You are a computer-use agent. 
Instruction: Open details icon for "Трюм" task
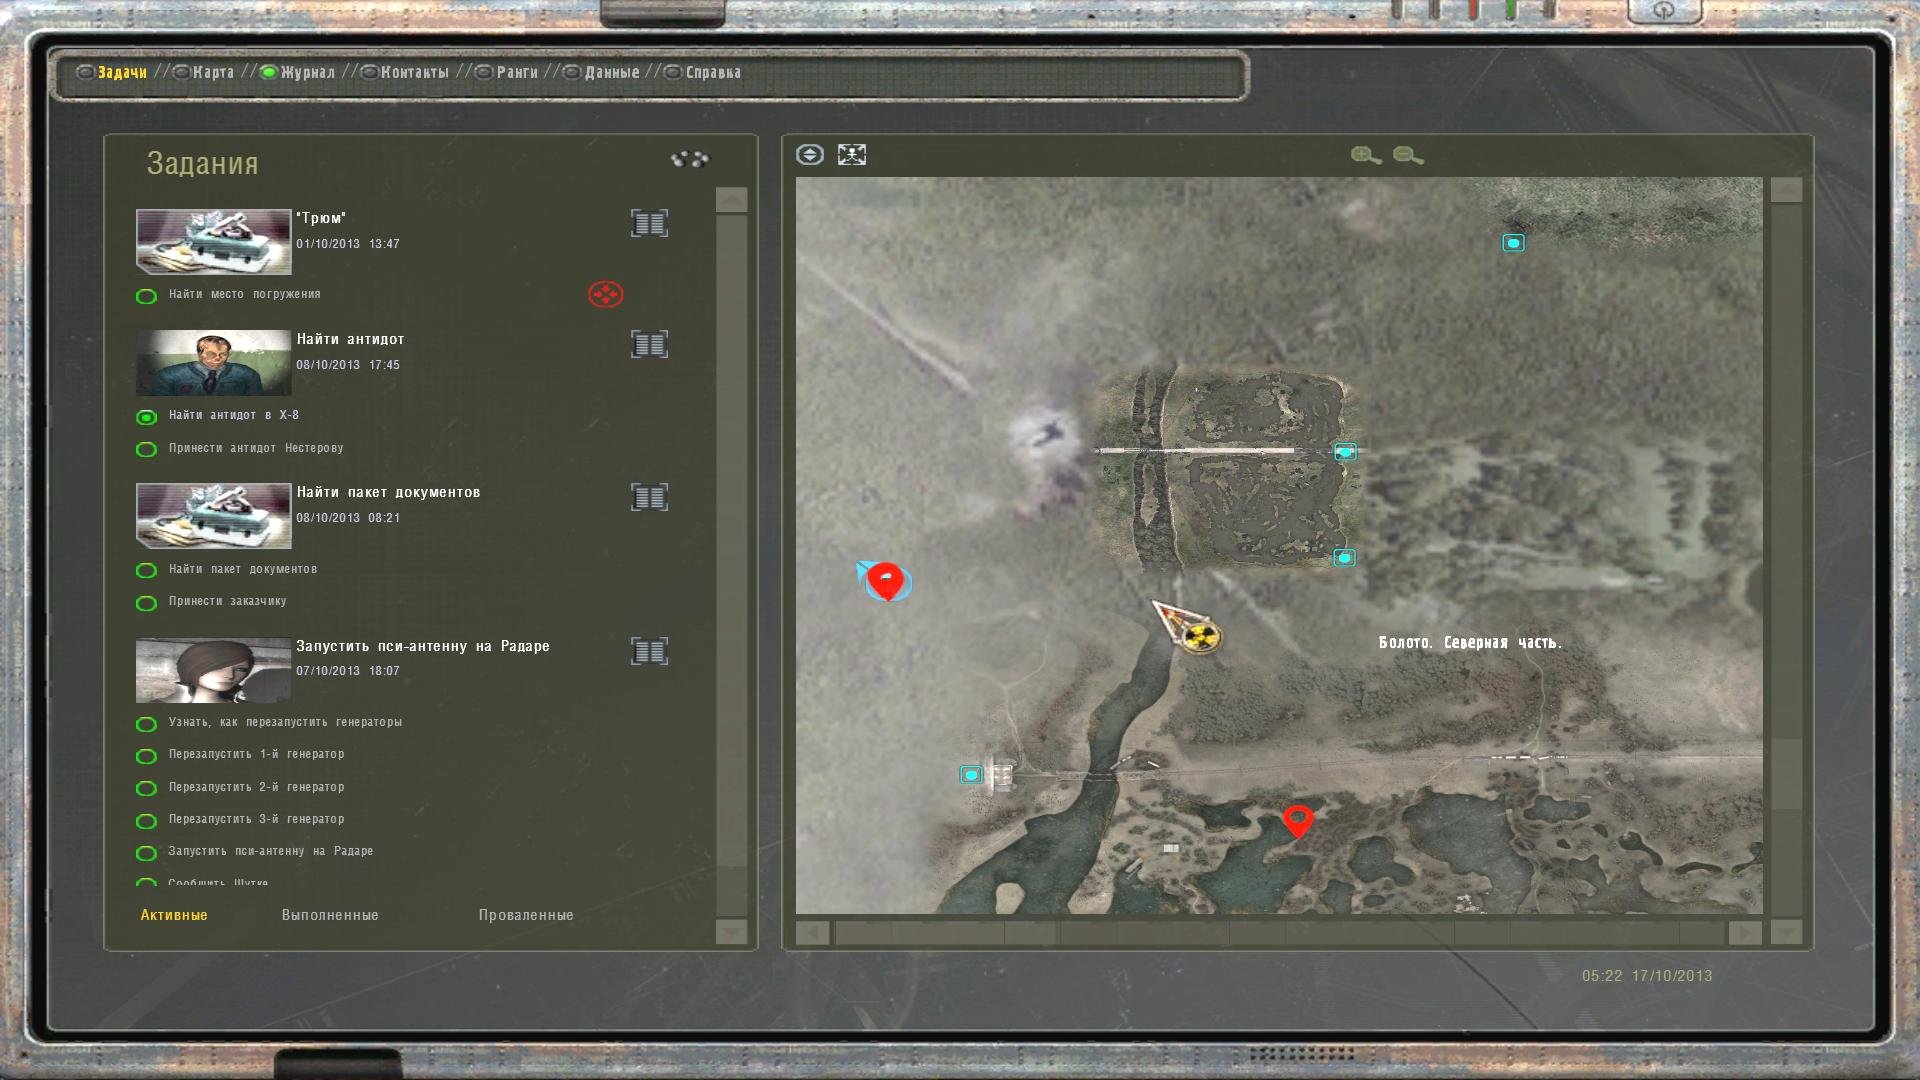pyautogui.click(x=649, y=223)
